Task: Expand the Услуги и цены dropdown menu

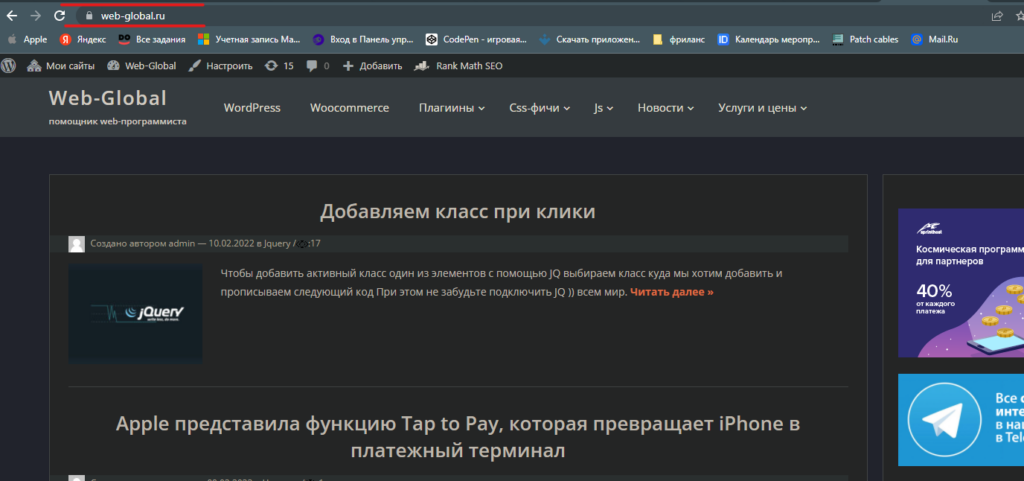Action: point(762,108)
